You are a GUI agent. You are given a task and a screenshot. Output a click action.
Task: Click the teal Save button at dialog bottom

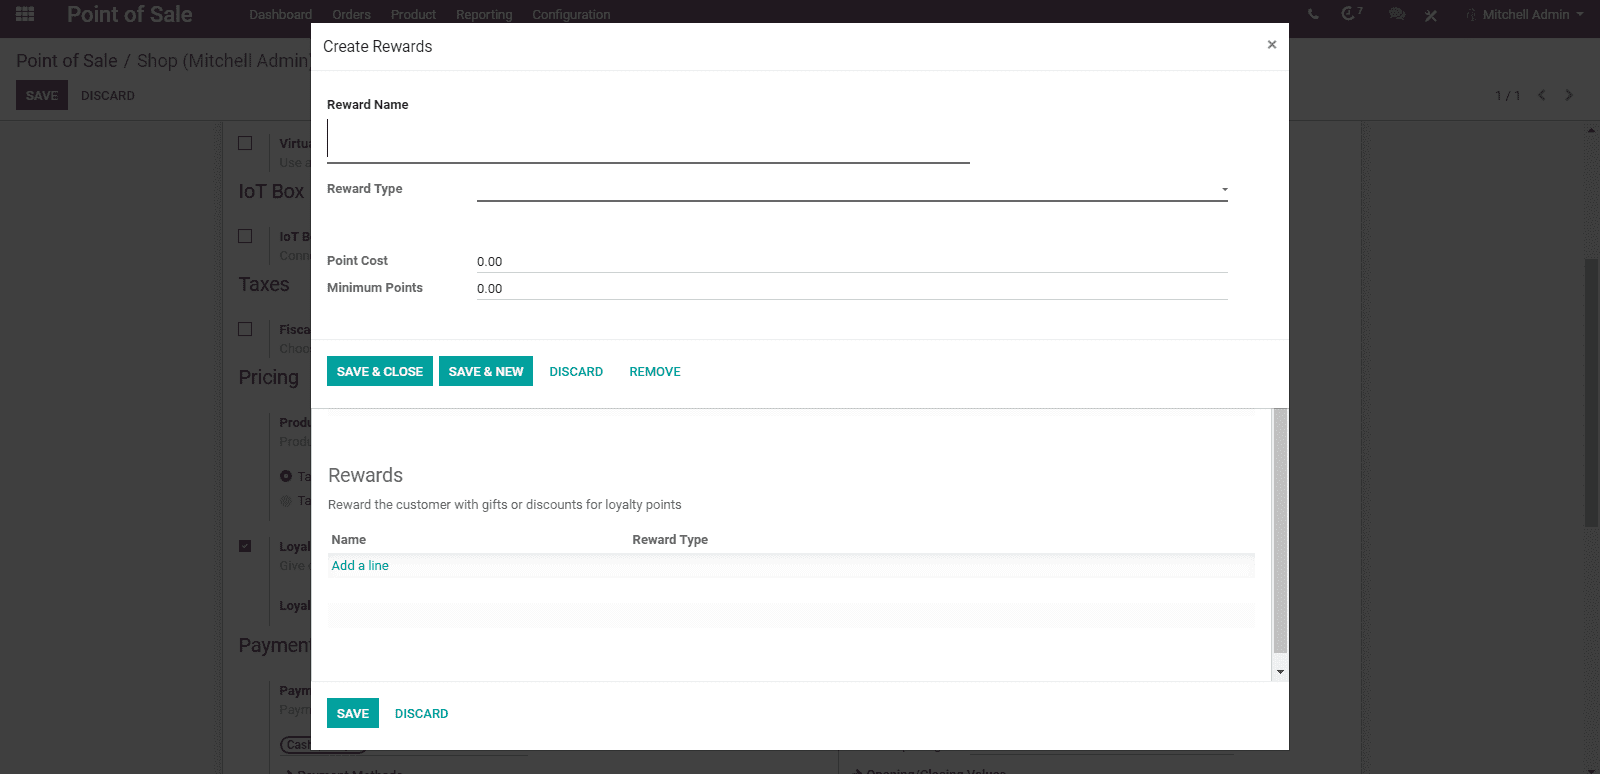pyautogui.click(x=353, y=713)
